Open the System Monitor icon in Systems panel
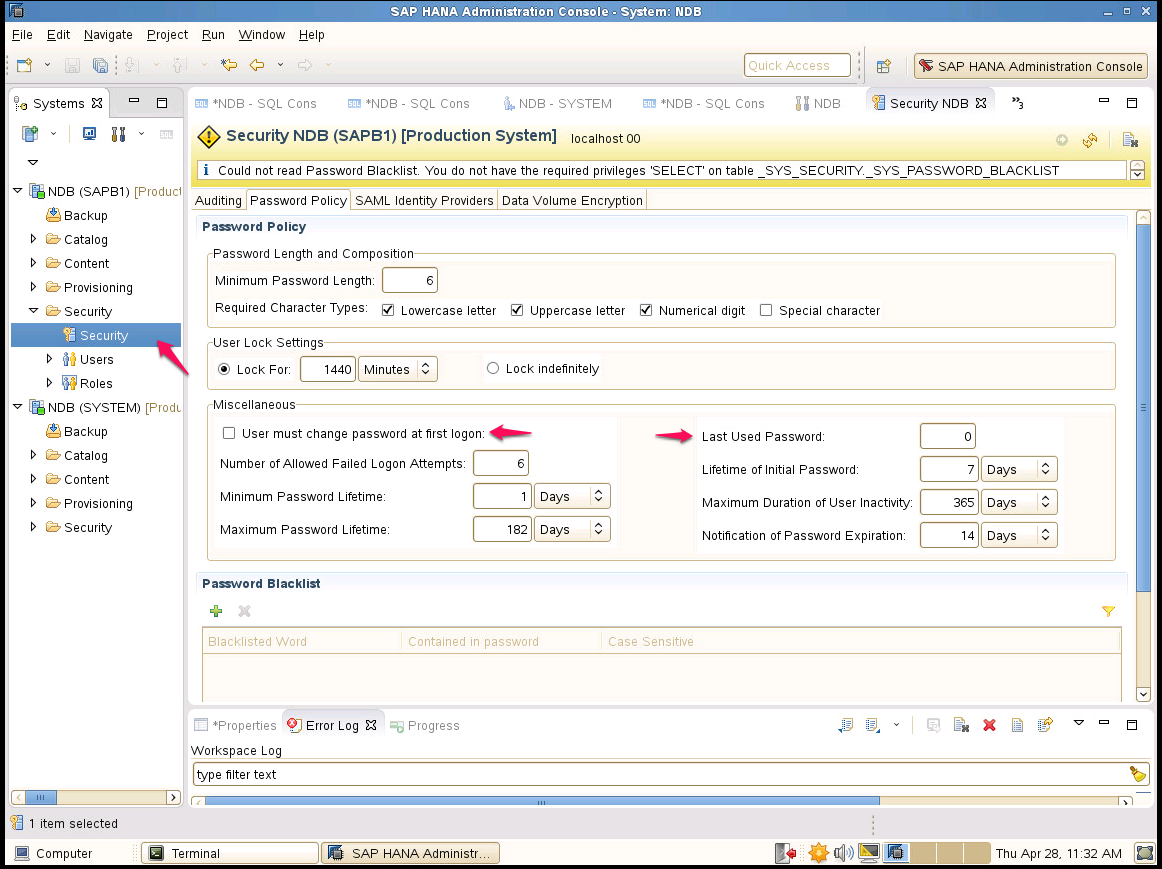The height and width of the screenshot is (869, 1162). (x=90, y=134)
